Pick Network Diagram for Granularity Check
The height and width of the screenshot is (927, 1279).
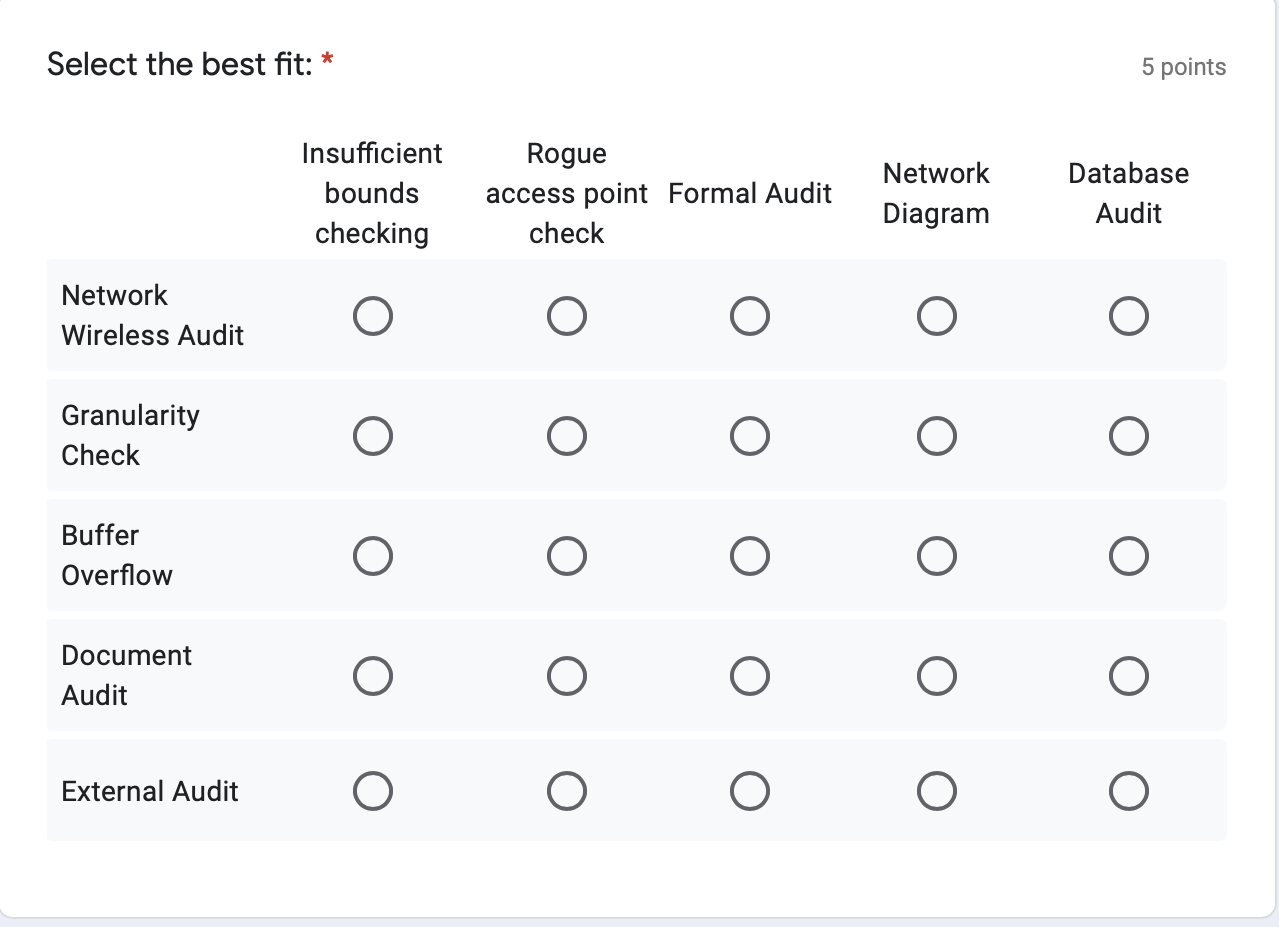pyautogui.click(x=937, y=435)
